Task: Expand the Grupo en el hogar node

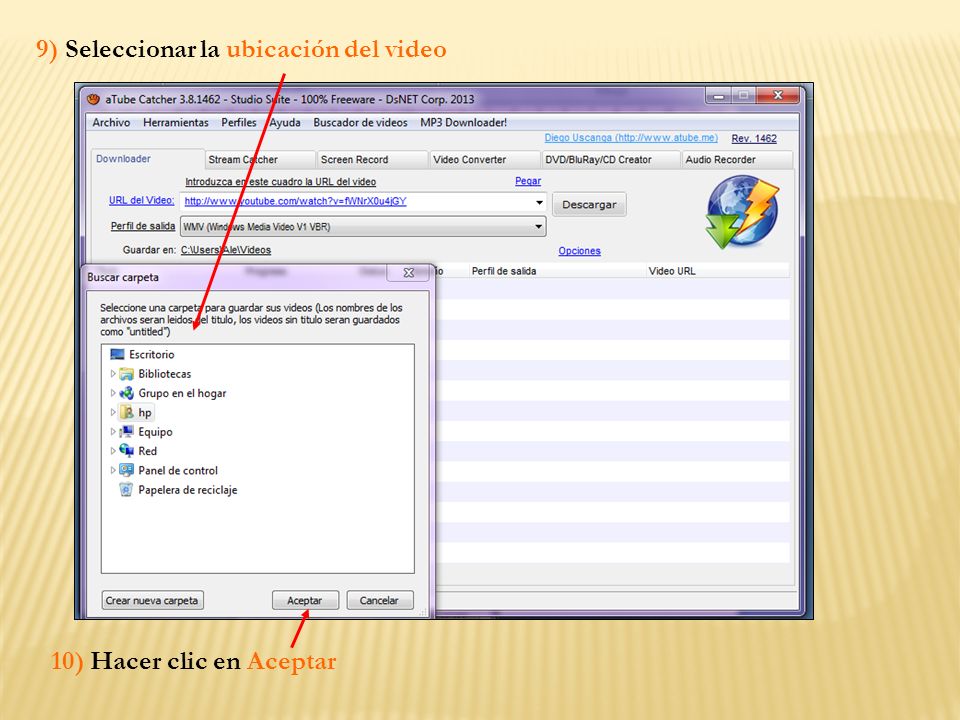Action: point(113,393)
